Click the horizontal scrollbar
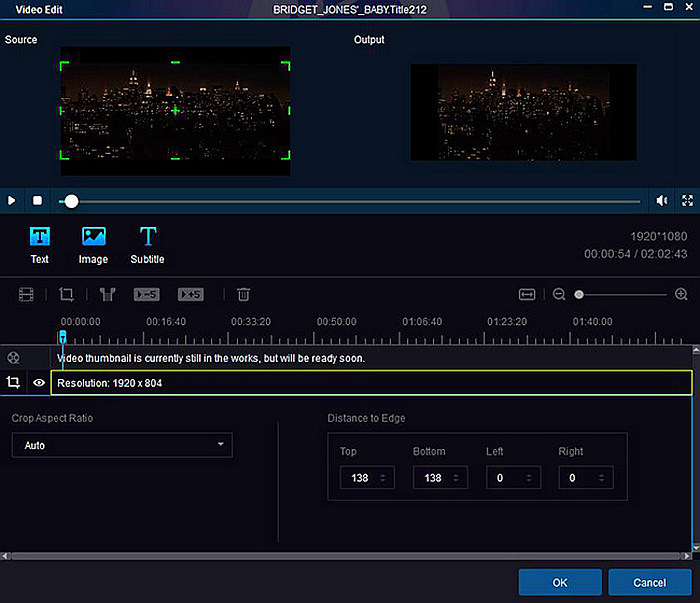 [346, 556]
